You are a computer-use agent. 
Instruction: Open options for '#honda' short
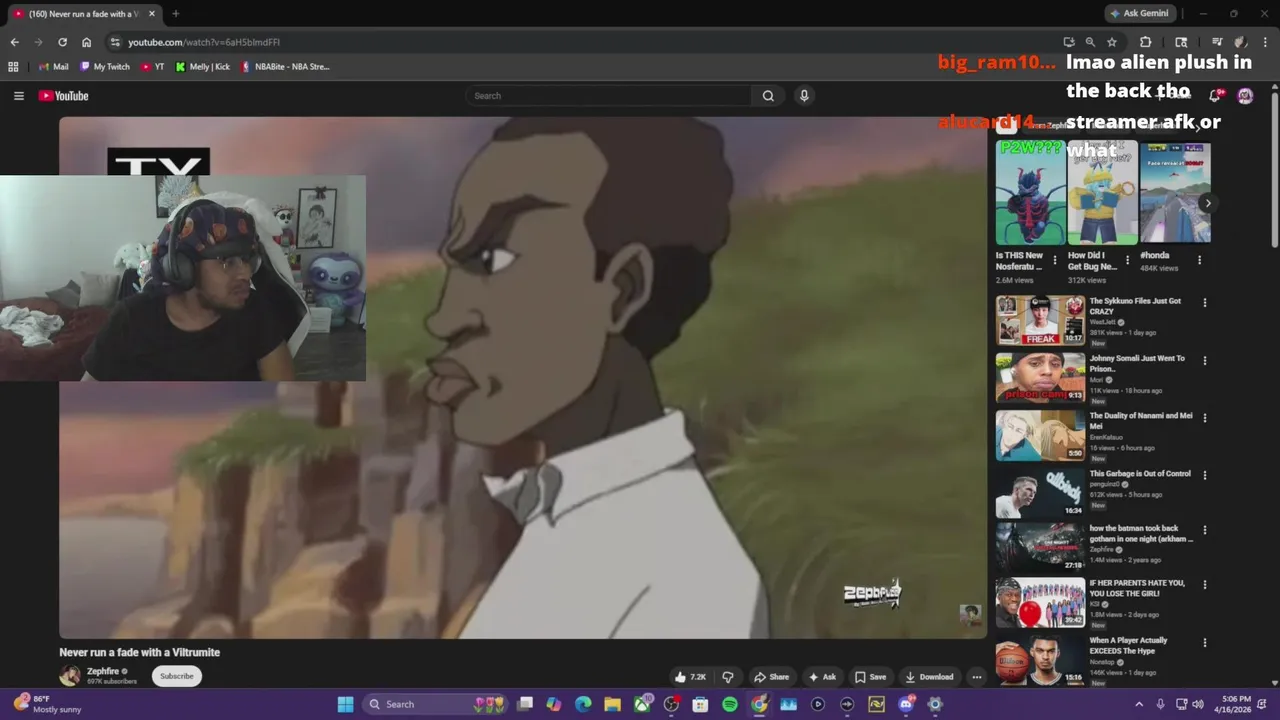(x=1199, y=260)
